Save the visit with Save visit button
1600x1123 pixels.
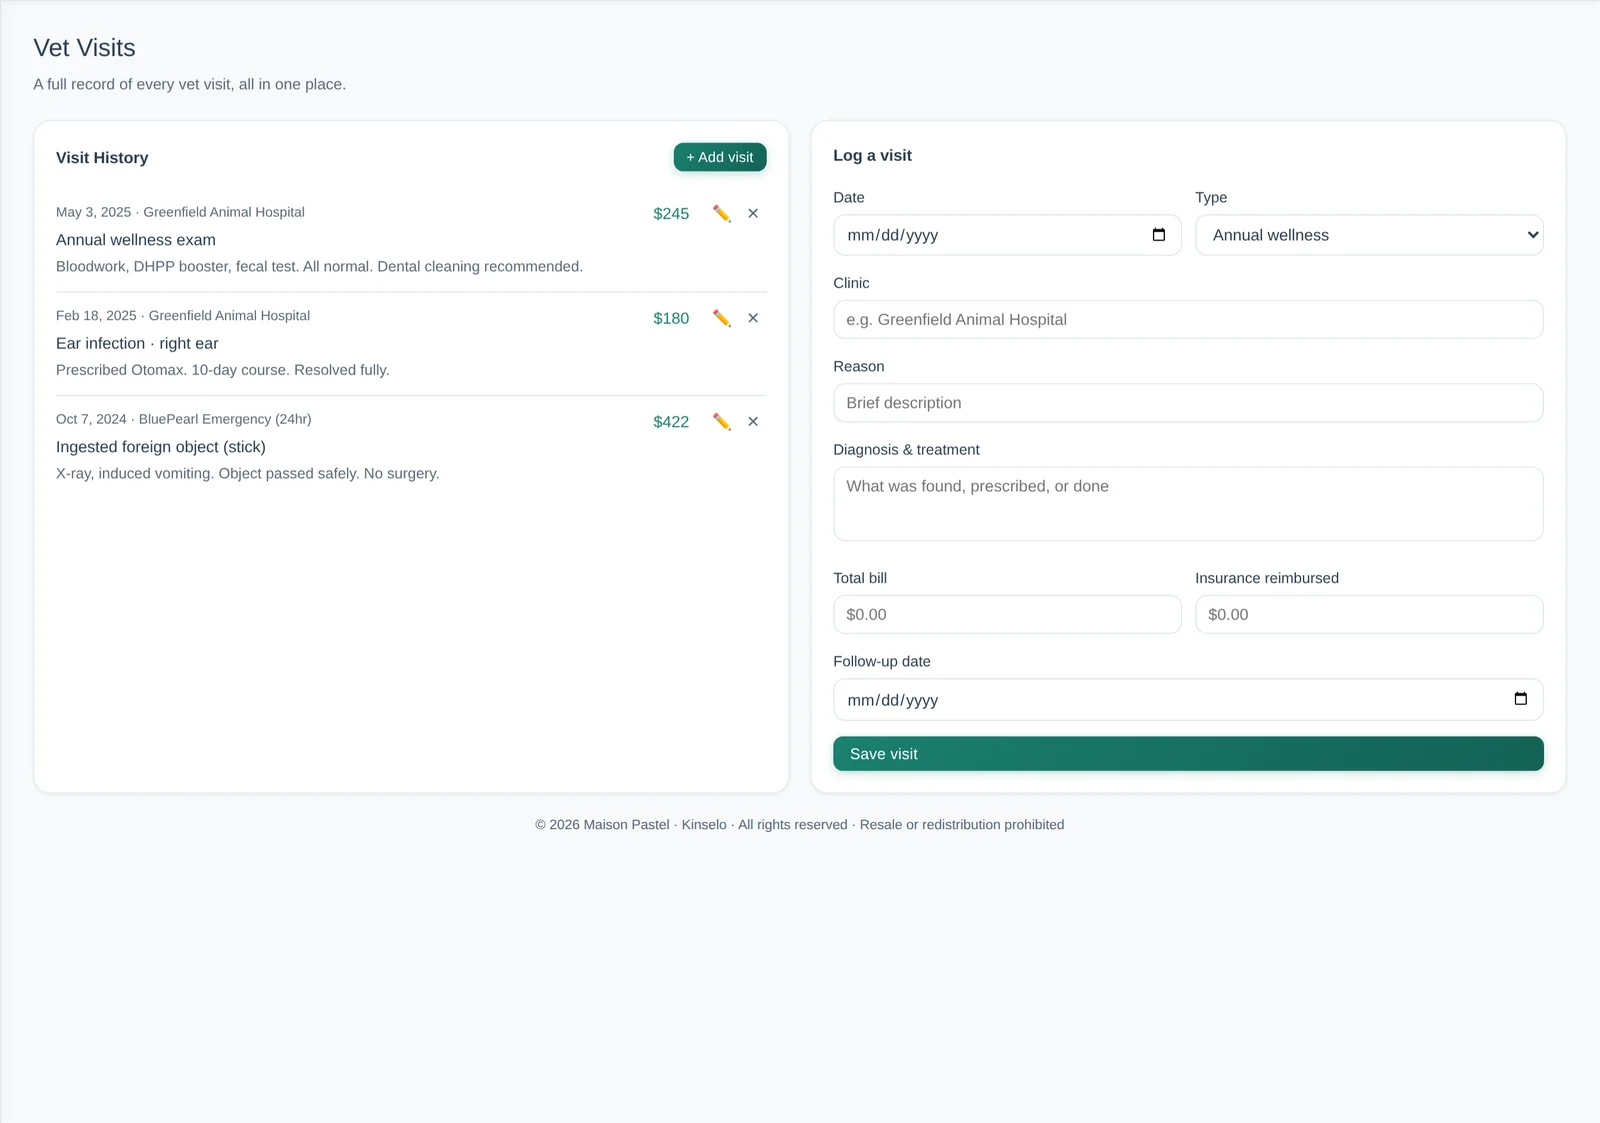(x=1188, y=754)
